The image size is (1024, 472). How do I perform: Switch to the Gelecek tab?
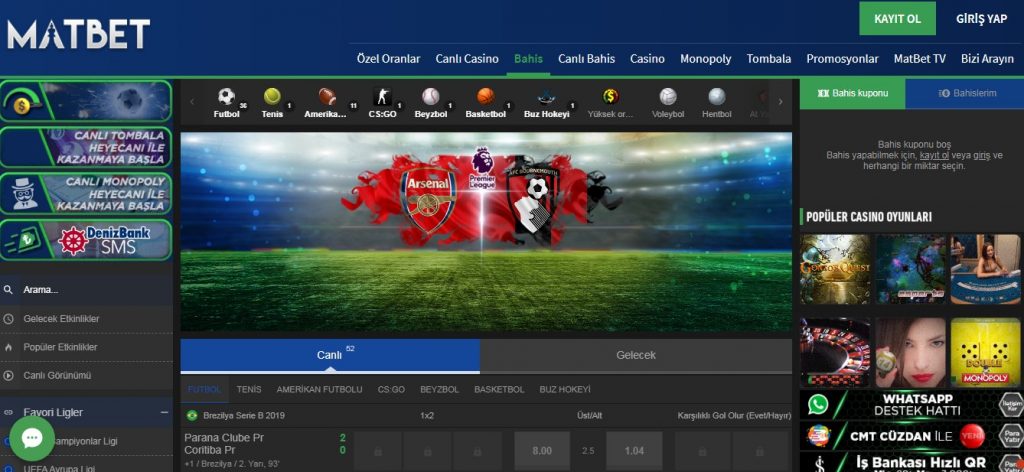[x=636, y=355]
